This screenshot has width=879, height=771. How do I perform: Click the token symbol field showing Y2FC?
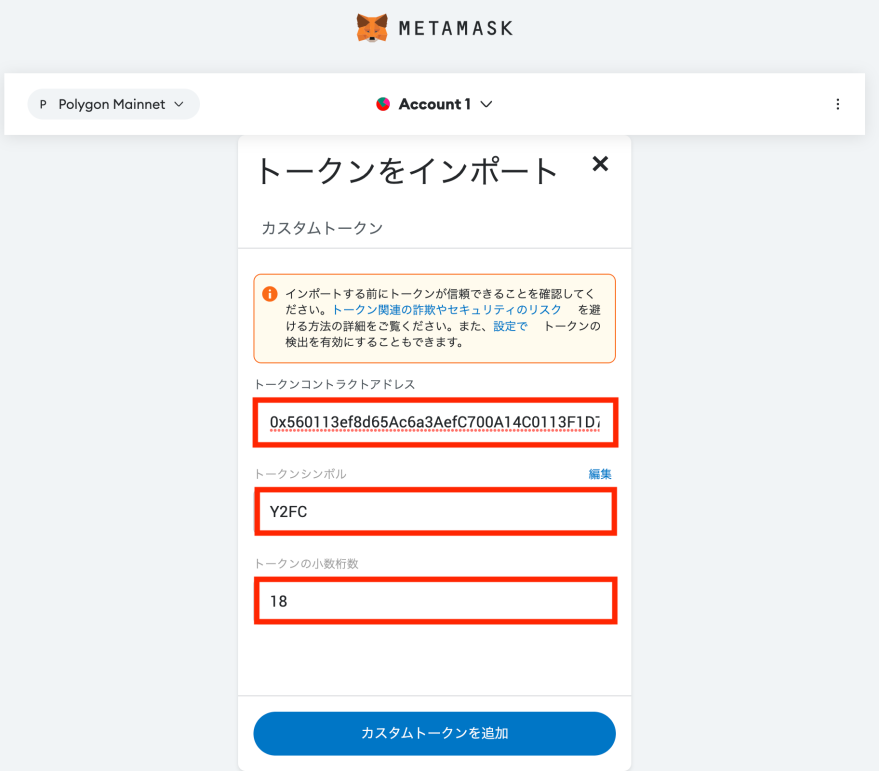pos(436,511)
